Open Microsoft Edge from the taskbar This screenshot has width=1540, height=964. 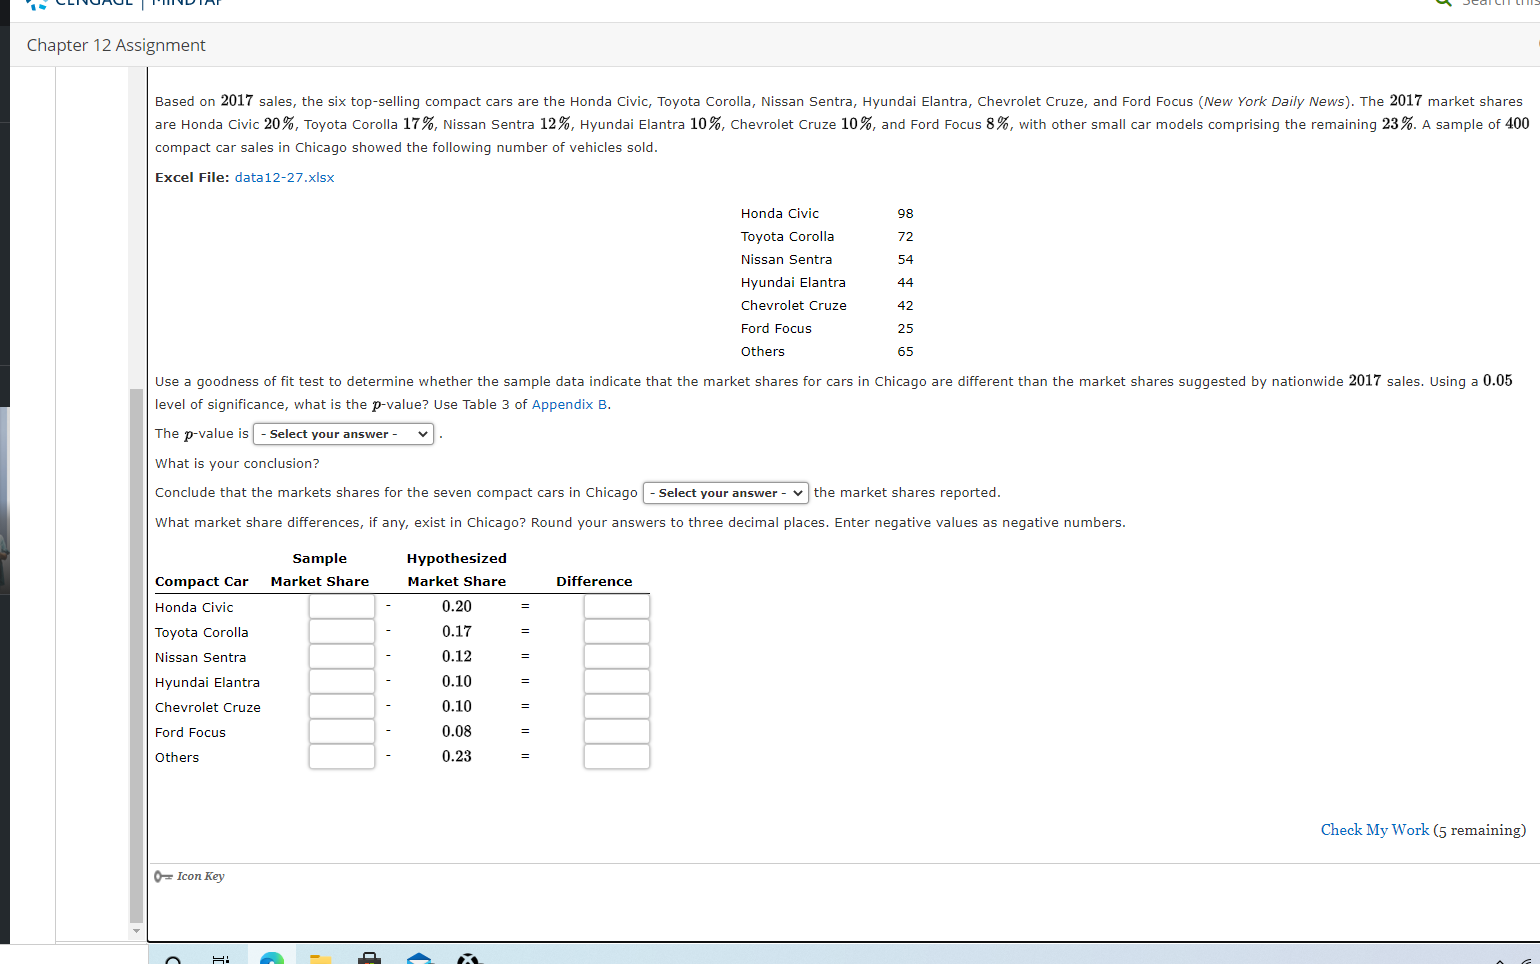point(271,958)
